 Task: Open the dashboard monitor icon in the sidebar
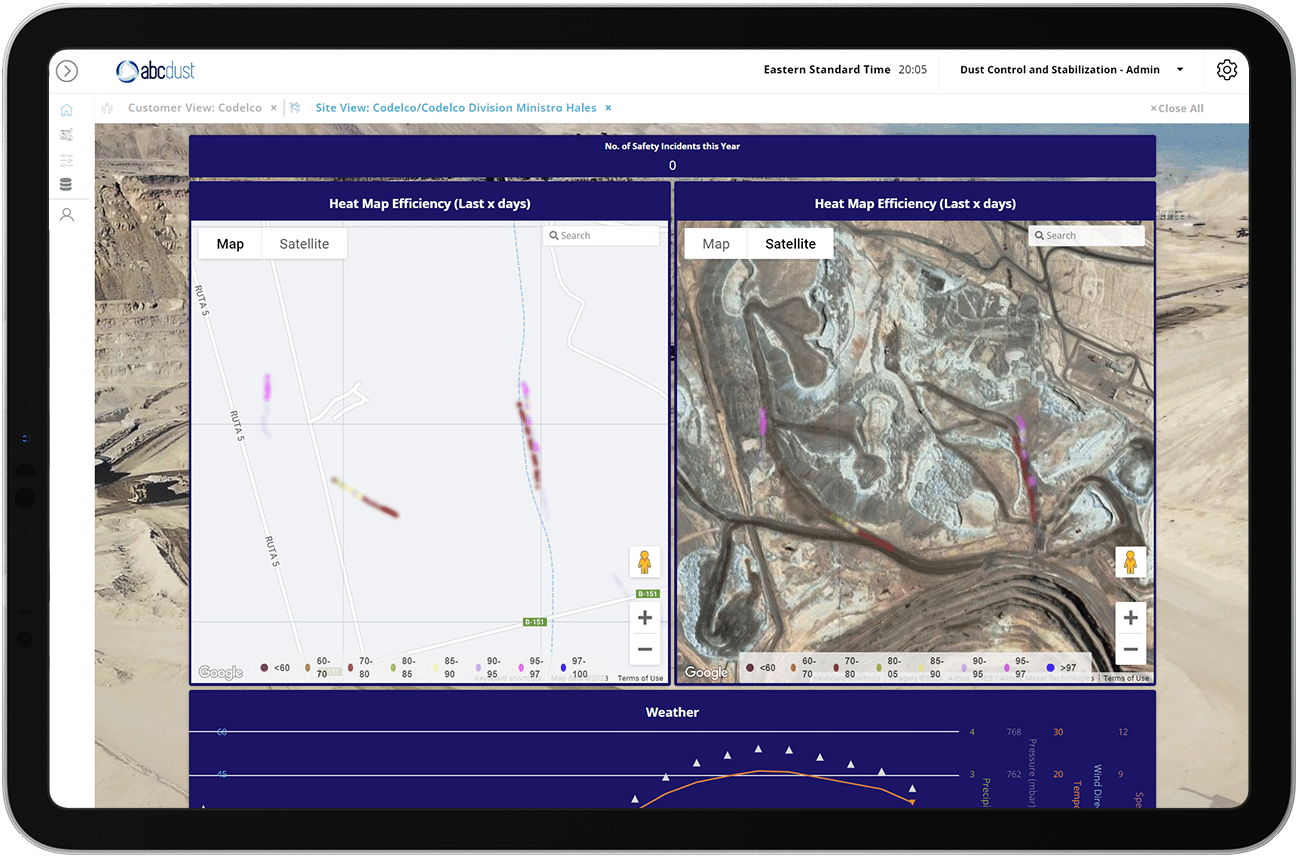coord(67,135)
